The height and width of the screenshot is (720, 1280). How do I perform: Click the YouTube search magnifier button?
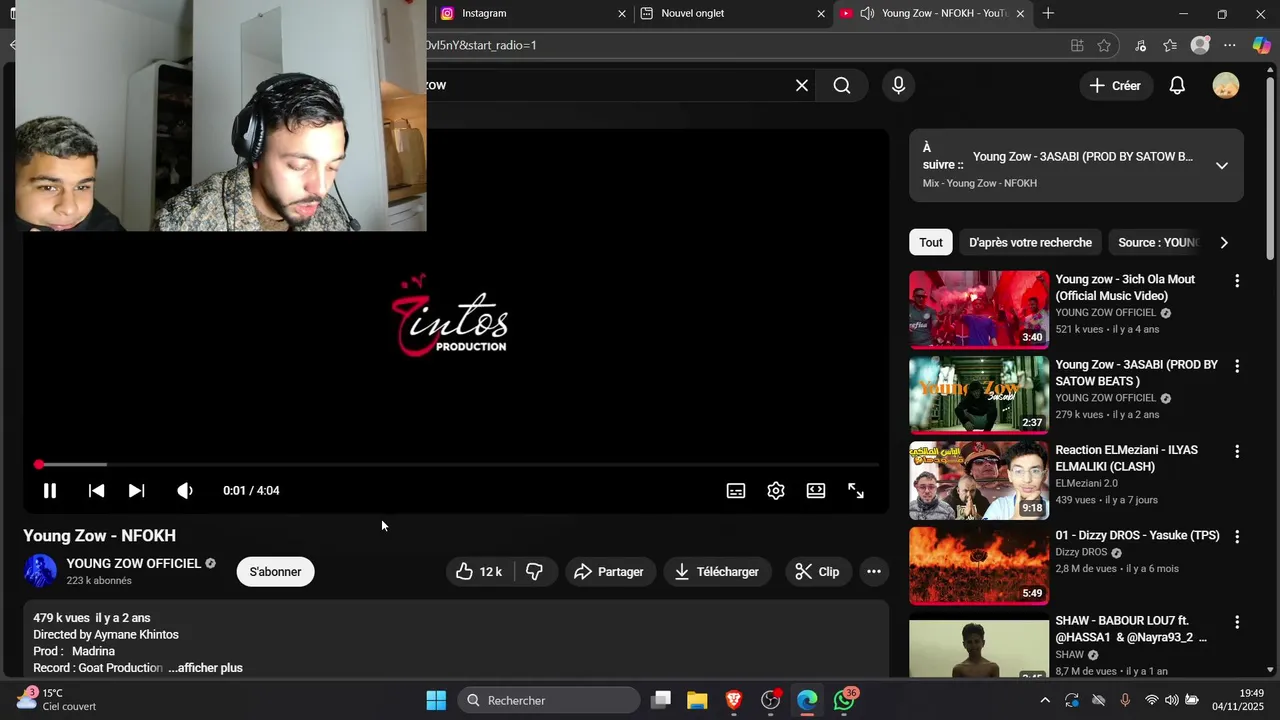click(x=842, y=86)
